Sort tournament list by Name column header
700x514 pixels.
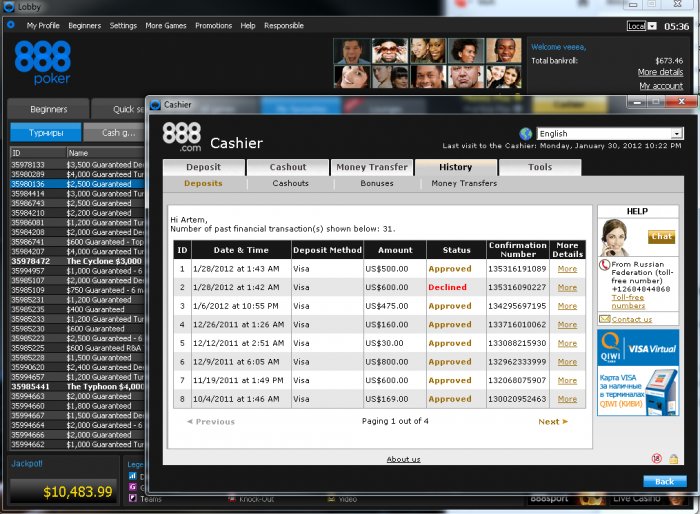tap(105, 153)
